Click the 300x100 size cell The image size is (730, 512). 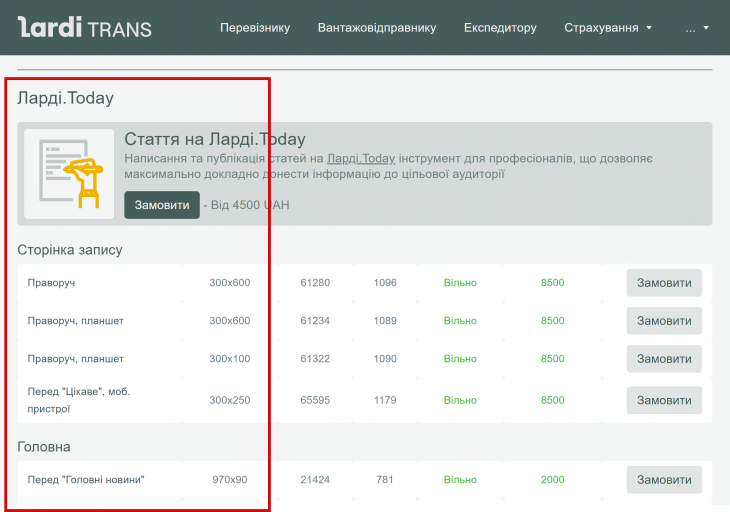point(230,359)
